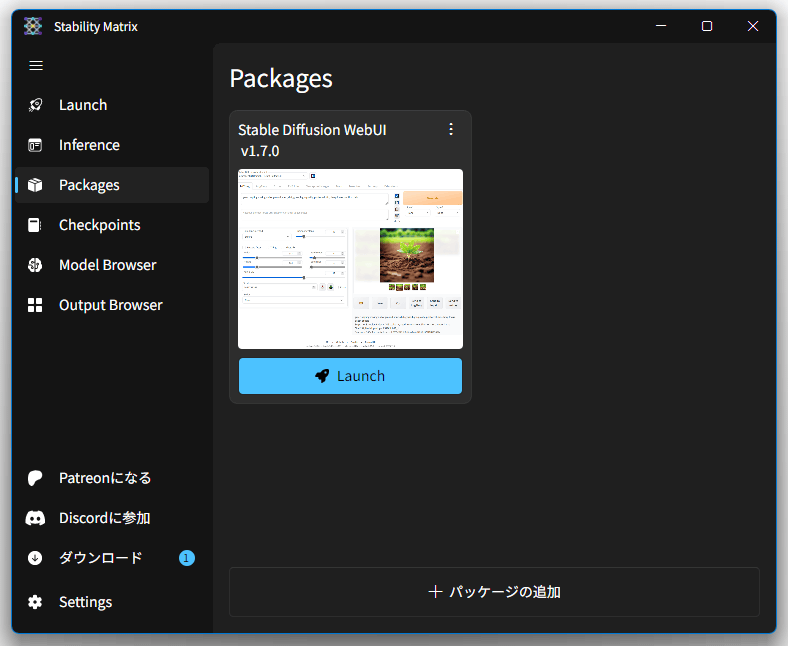The width and height of the screenshot is (788, 646).
Task: Click the Output Browser grid icon
Action: tap(35, 305)
